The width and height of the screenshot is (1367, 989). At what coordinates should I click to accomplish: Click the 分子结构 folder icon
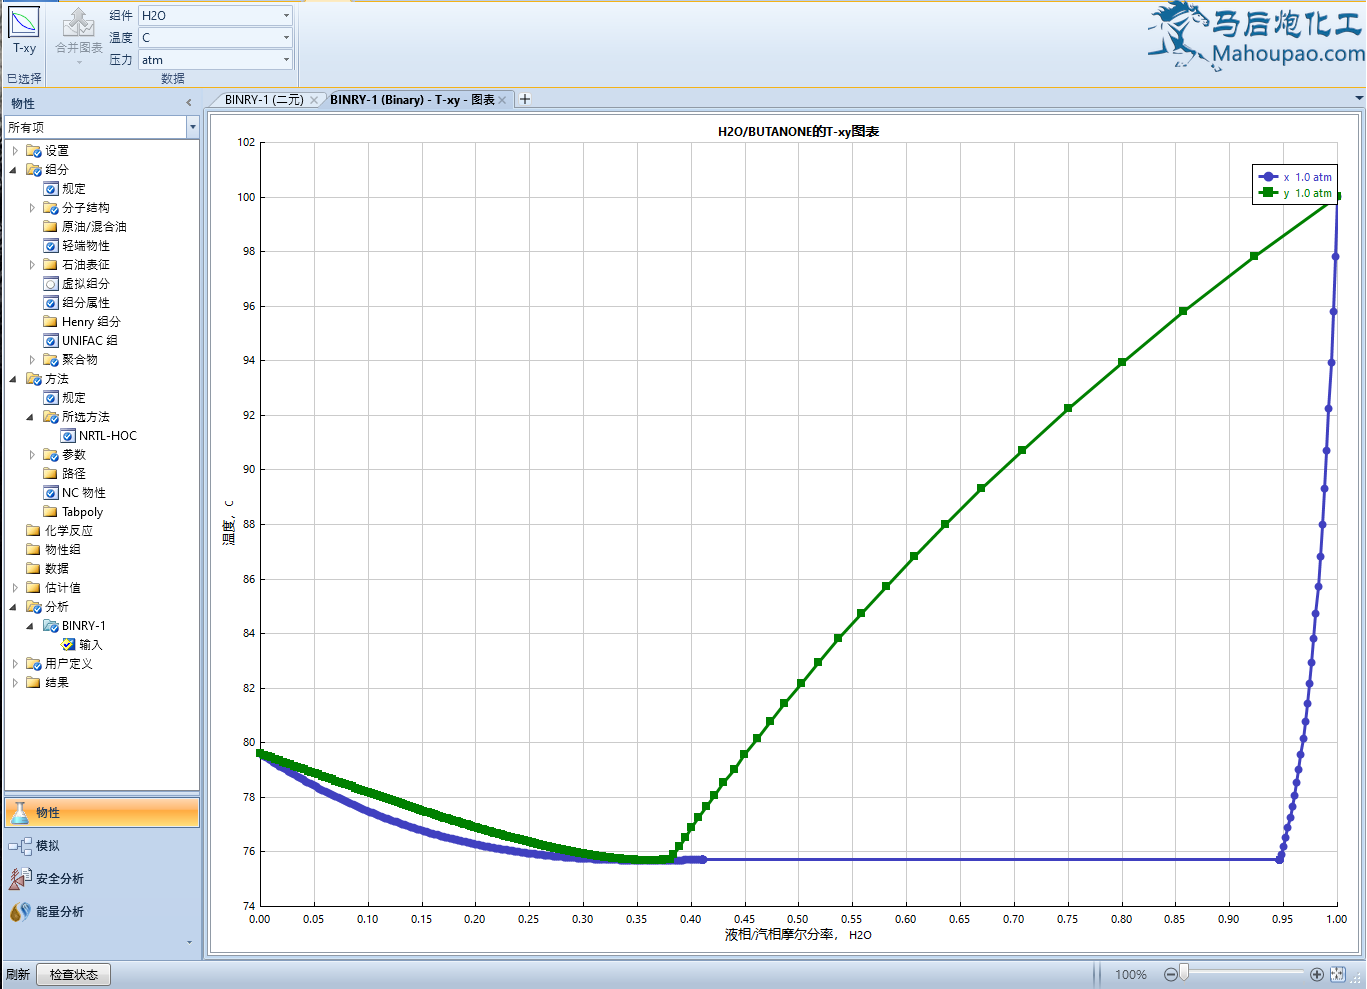click(51, 208)
